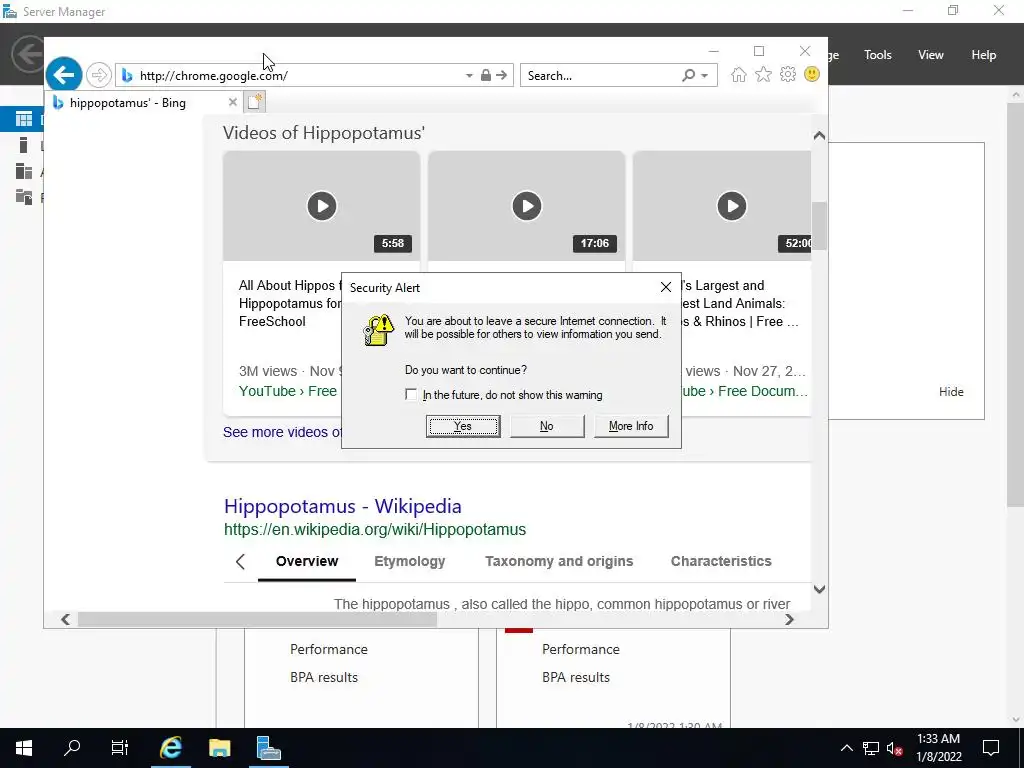Click the browser page scroll-down arrow

(x=819, y=589)
